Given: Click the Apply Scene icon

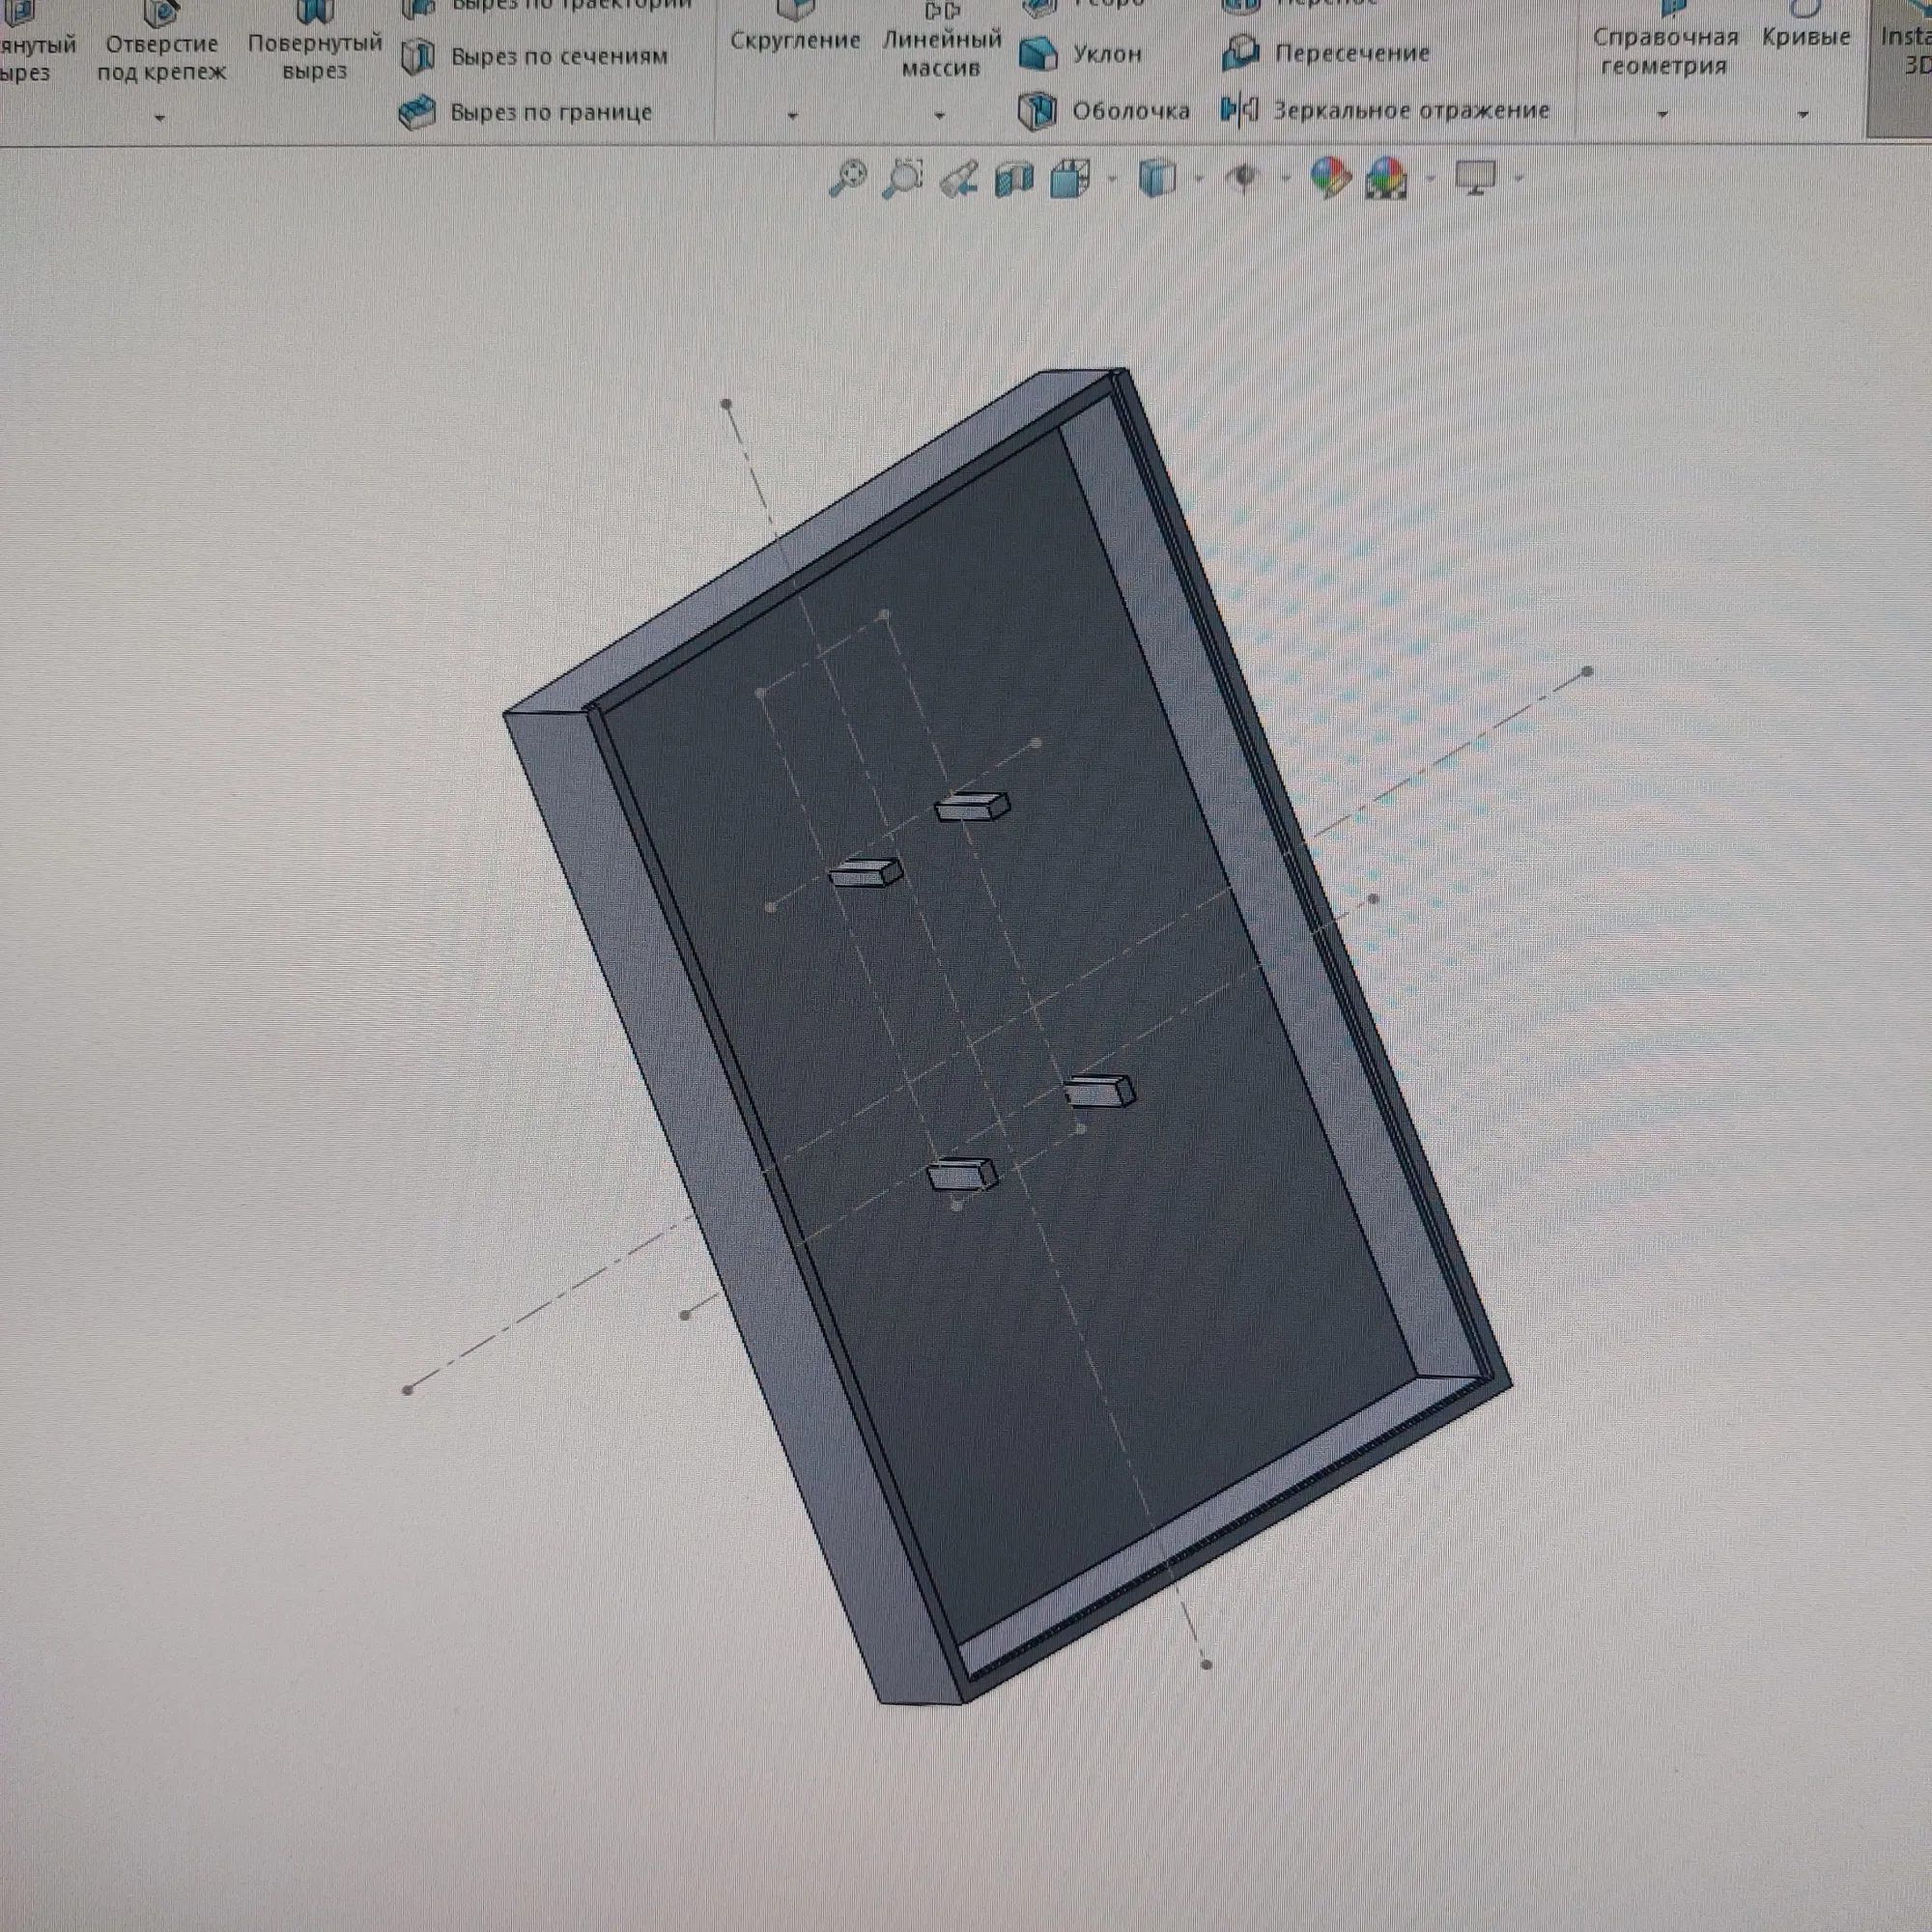Looking at the screenshot, I should pyautogui.click(x=1386, y=180).
